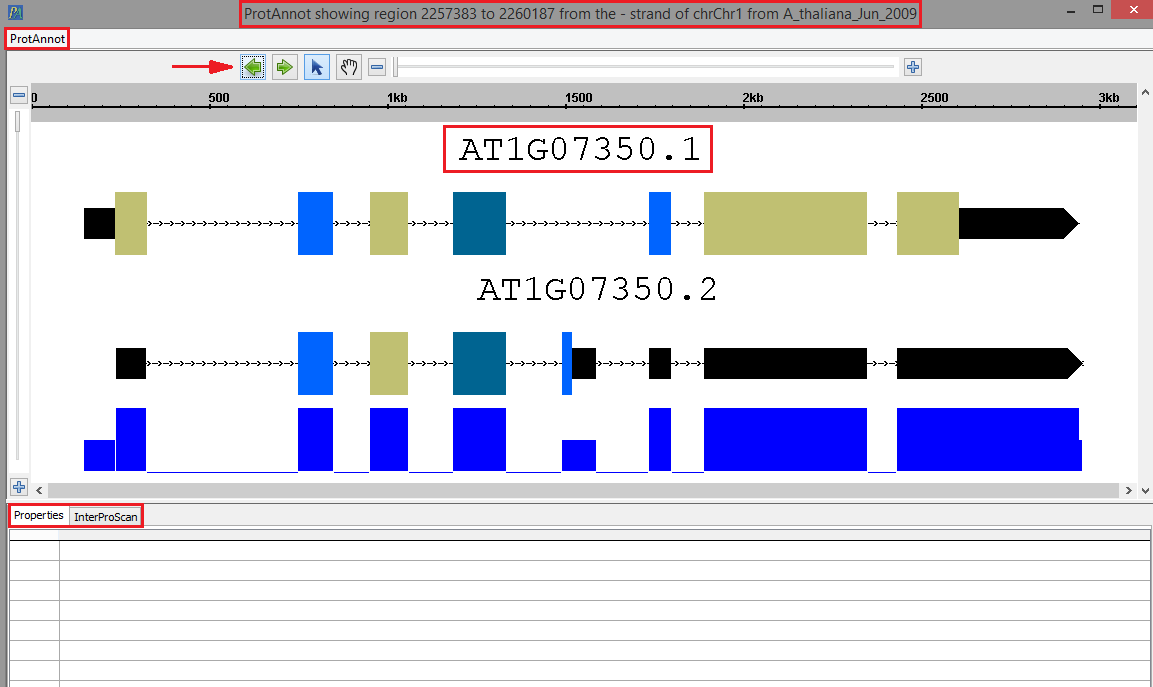Image resolution: width=1153 pixels, height=687 pixels.
Task: Click horizontal zoom out minus button
Action: pos(376,68)
